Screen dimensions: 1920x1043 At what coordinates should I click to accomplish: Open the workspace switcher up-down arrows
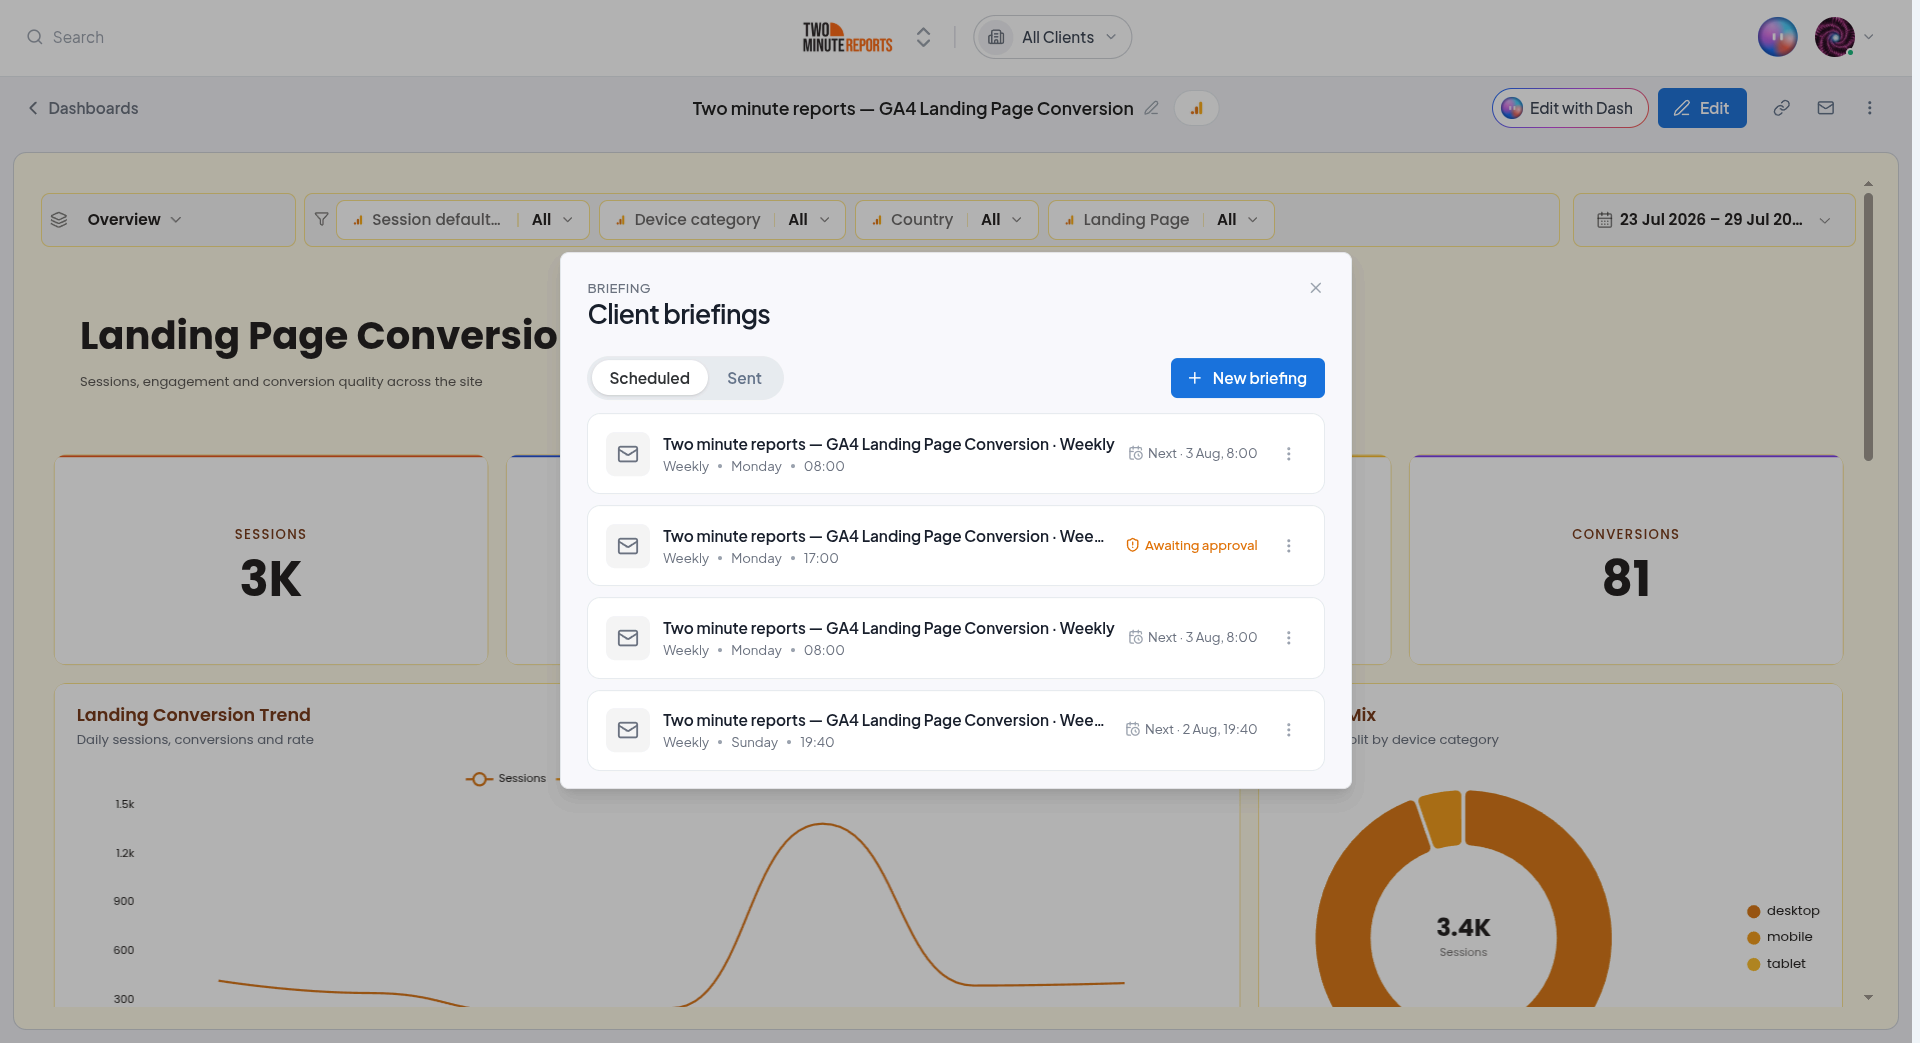[924, 37]
